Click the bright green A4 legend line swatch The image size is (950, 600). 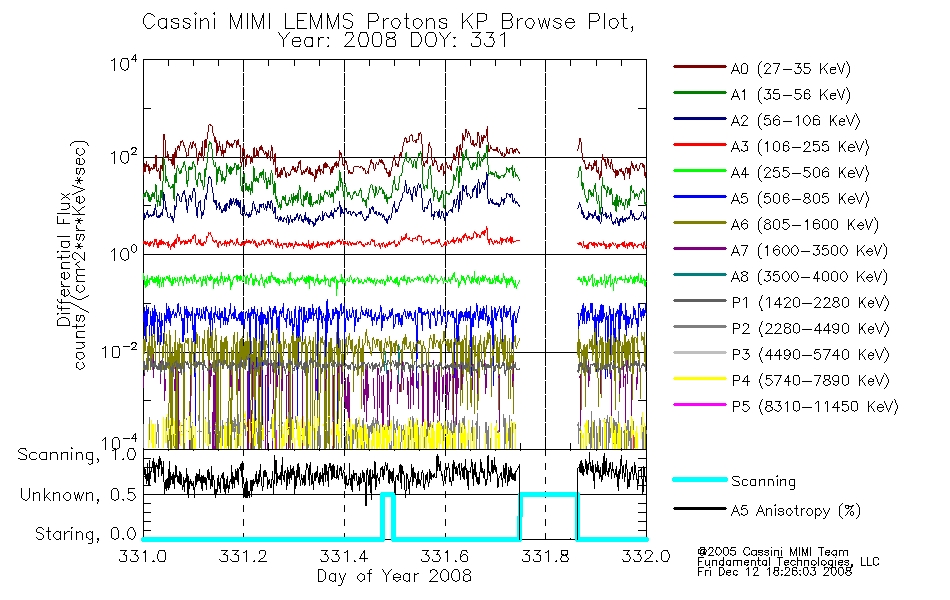699,171
